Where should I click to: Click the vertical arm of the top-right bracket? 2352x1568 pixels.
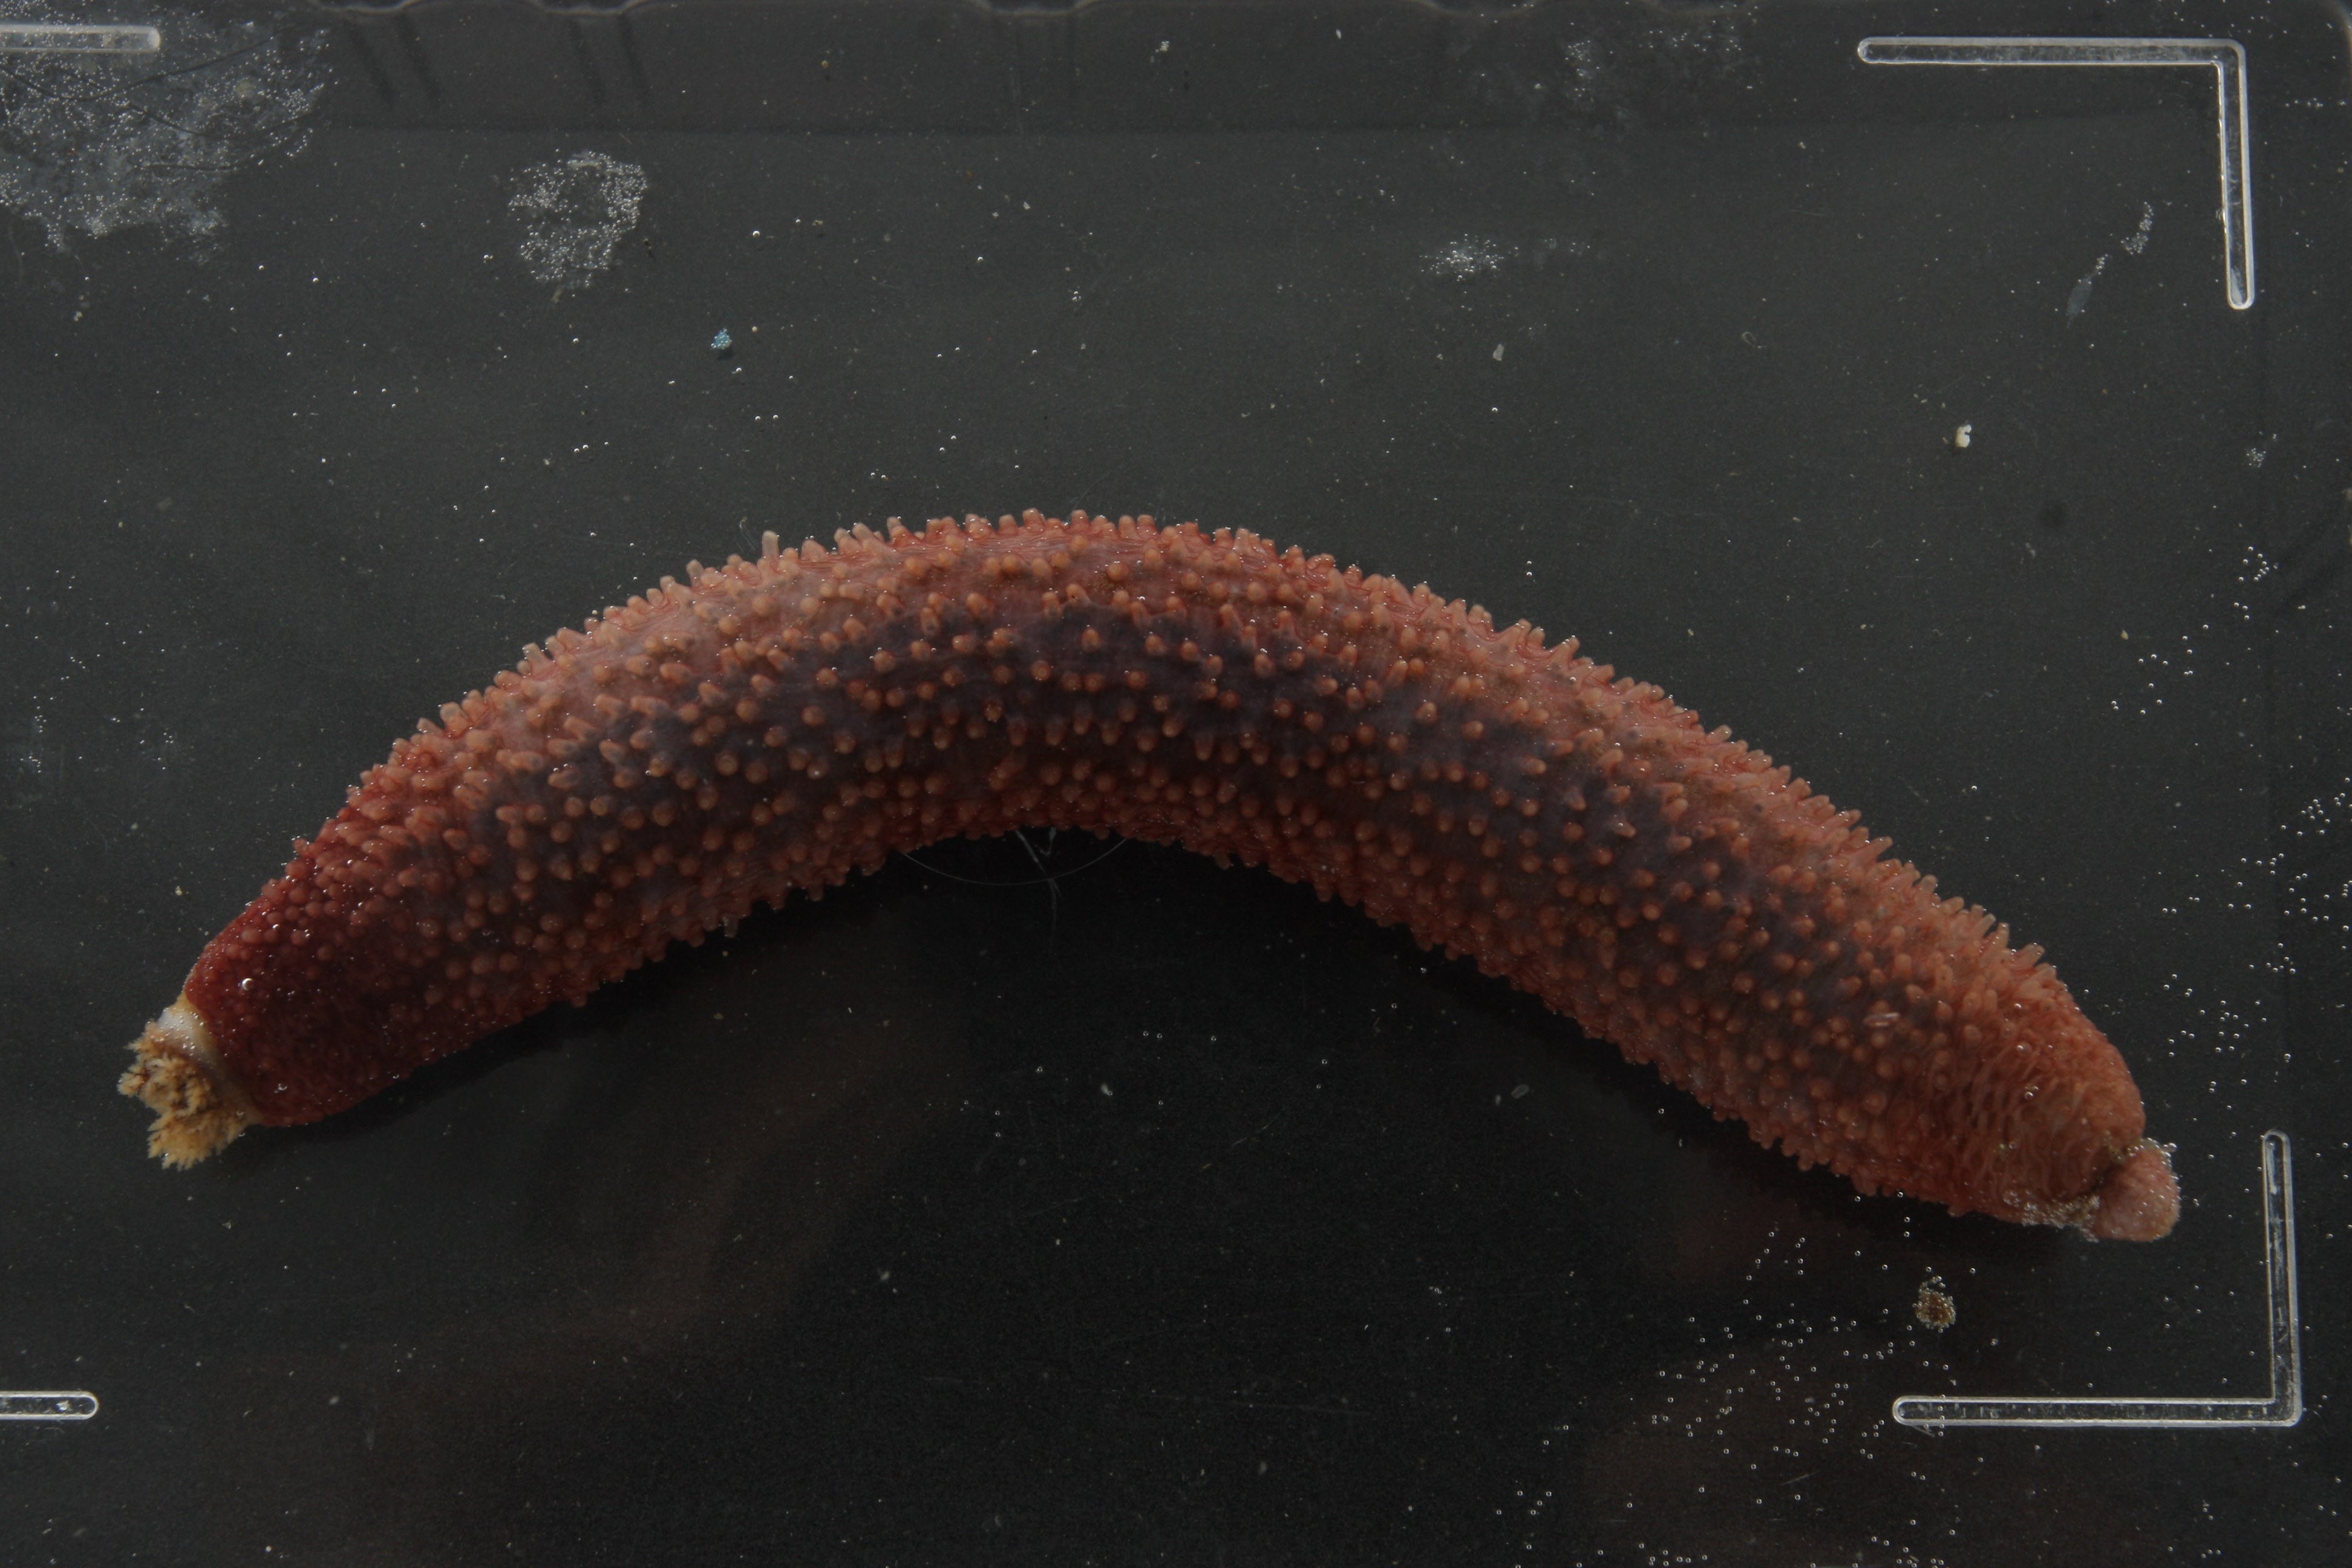(x=2238, y=180)
